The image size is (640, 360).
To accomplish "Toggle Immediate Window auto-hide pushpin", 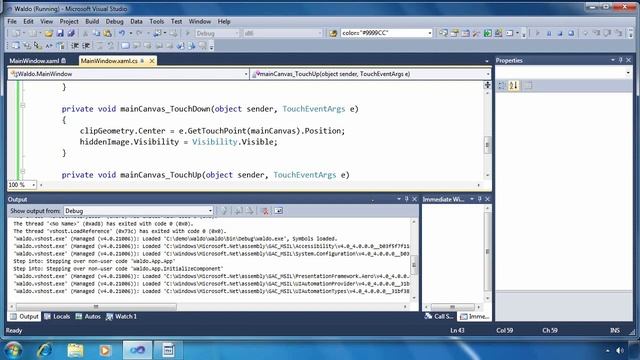I will [479, 199].
